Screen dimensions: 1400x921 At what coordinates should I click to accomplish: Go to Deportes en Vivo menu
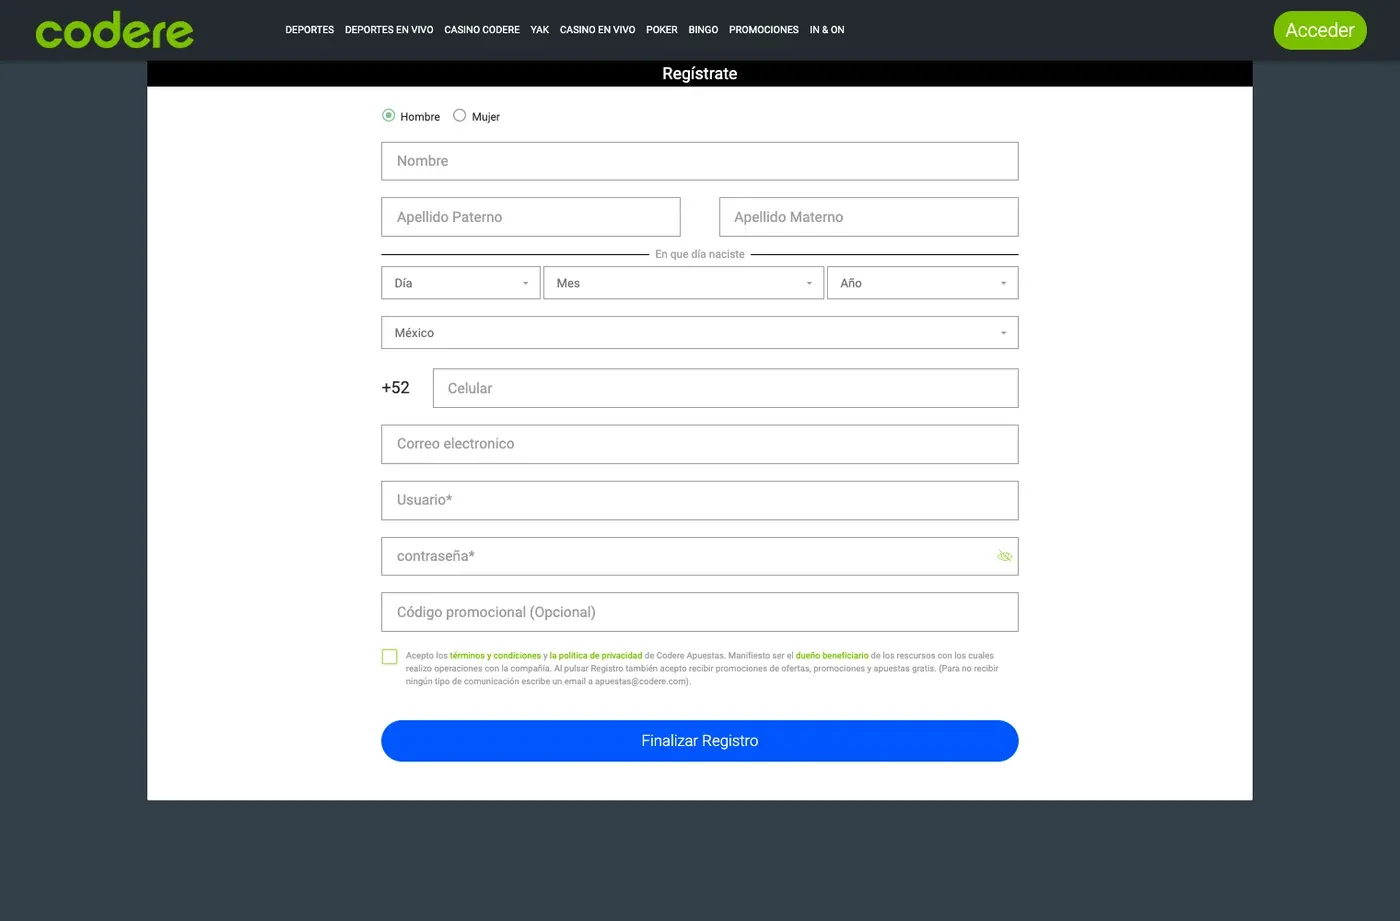389,30
